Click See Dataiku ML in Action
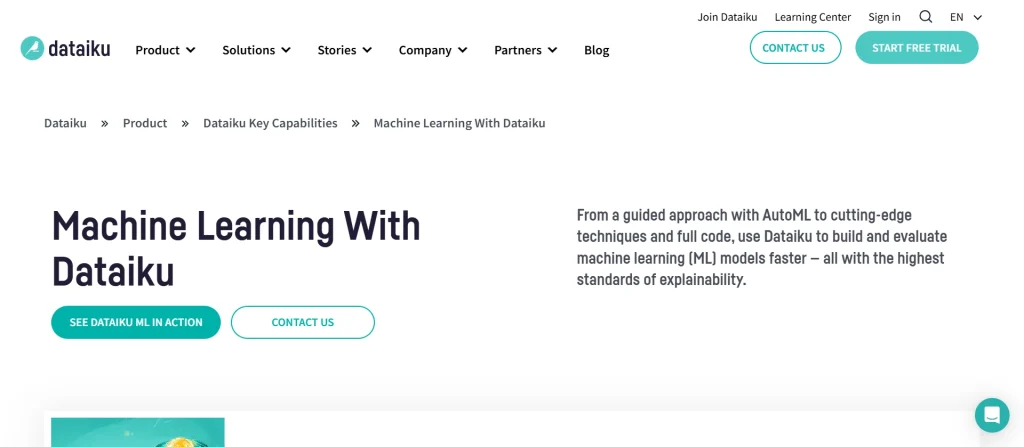Screen dimensions: 1024x447 point(136,322)
